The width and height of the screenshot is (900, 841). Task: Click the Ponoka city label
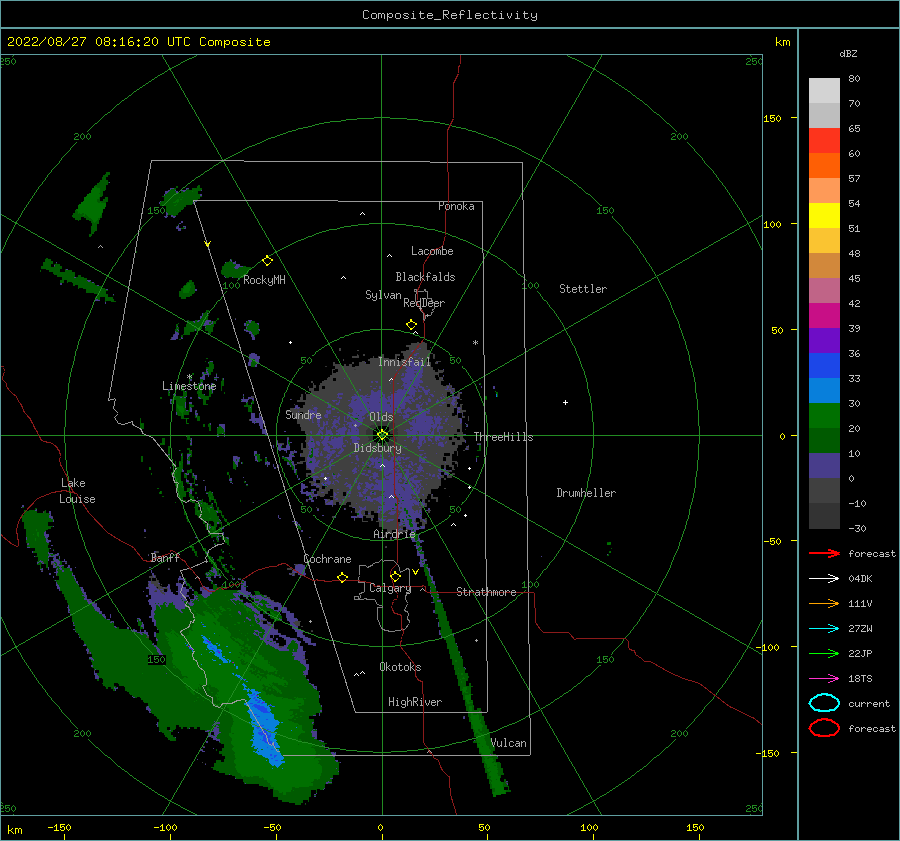[x=456, y=206]
